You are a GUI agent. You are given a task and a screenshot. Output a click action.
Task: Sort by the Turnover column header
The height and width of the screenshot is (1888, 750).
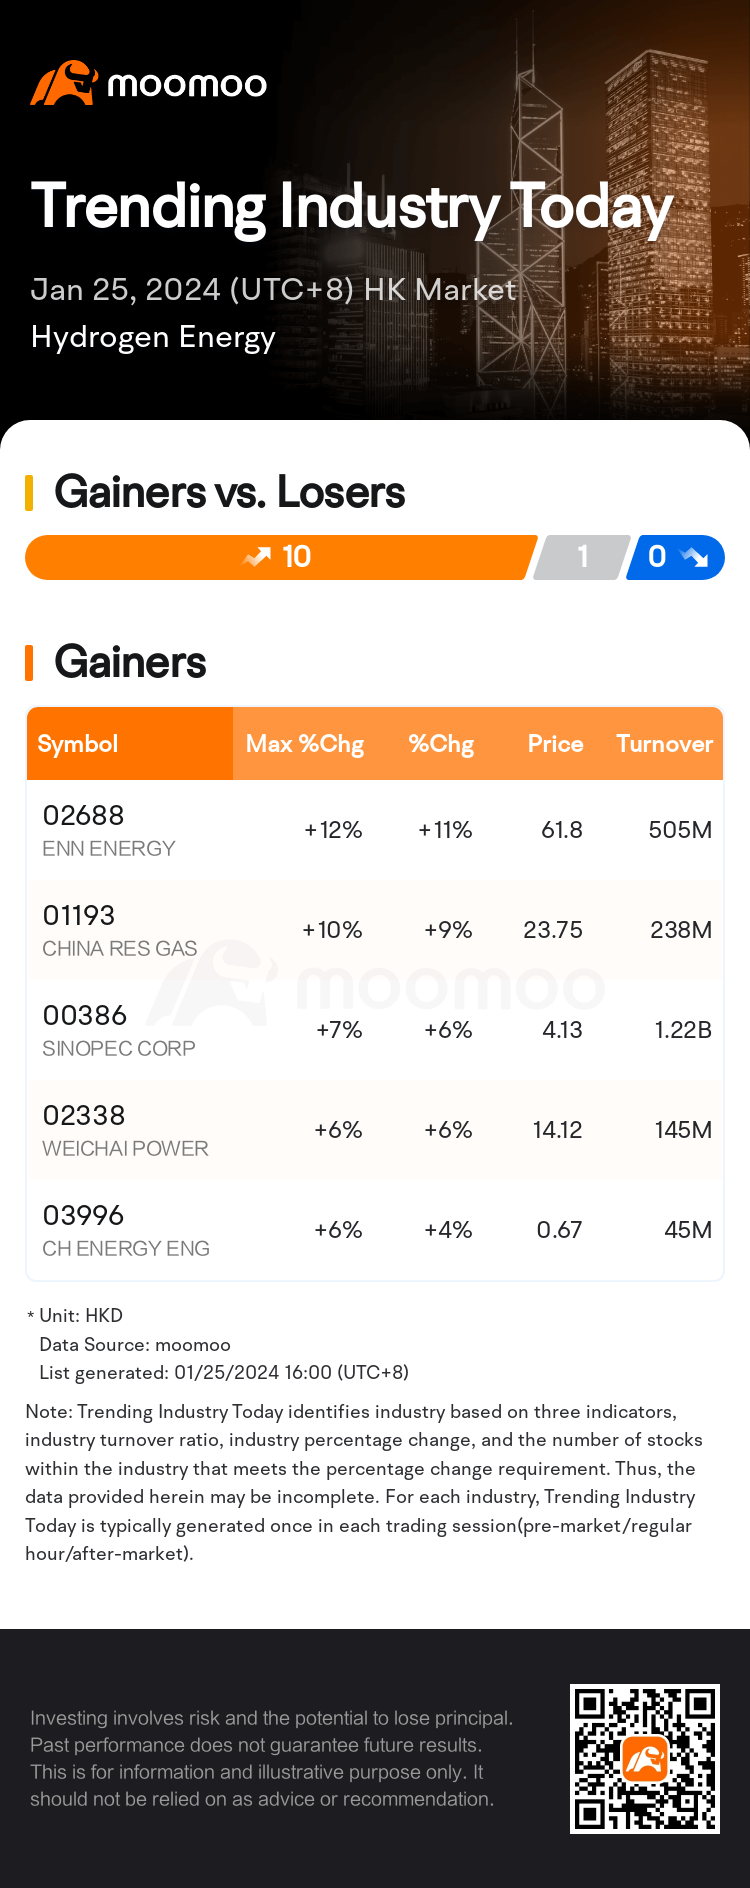click(664, 744)
